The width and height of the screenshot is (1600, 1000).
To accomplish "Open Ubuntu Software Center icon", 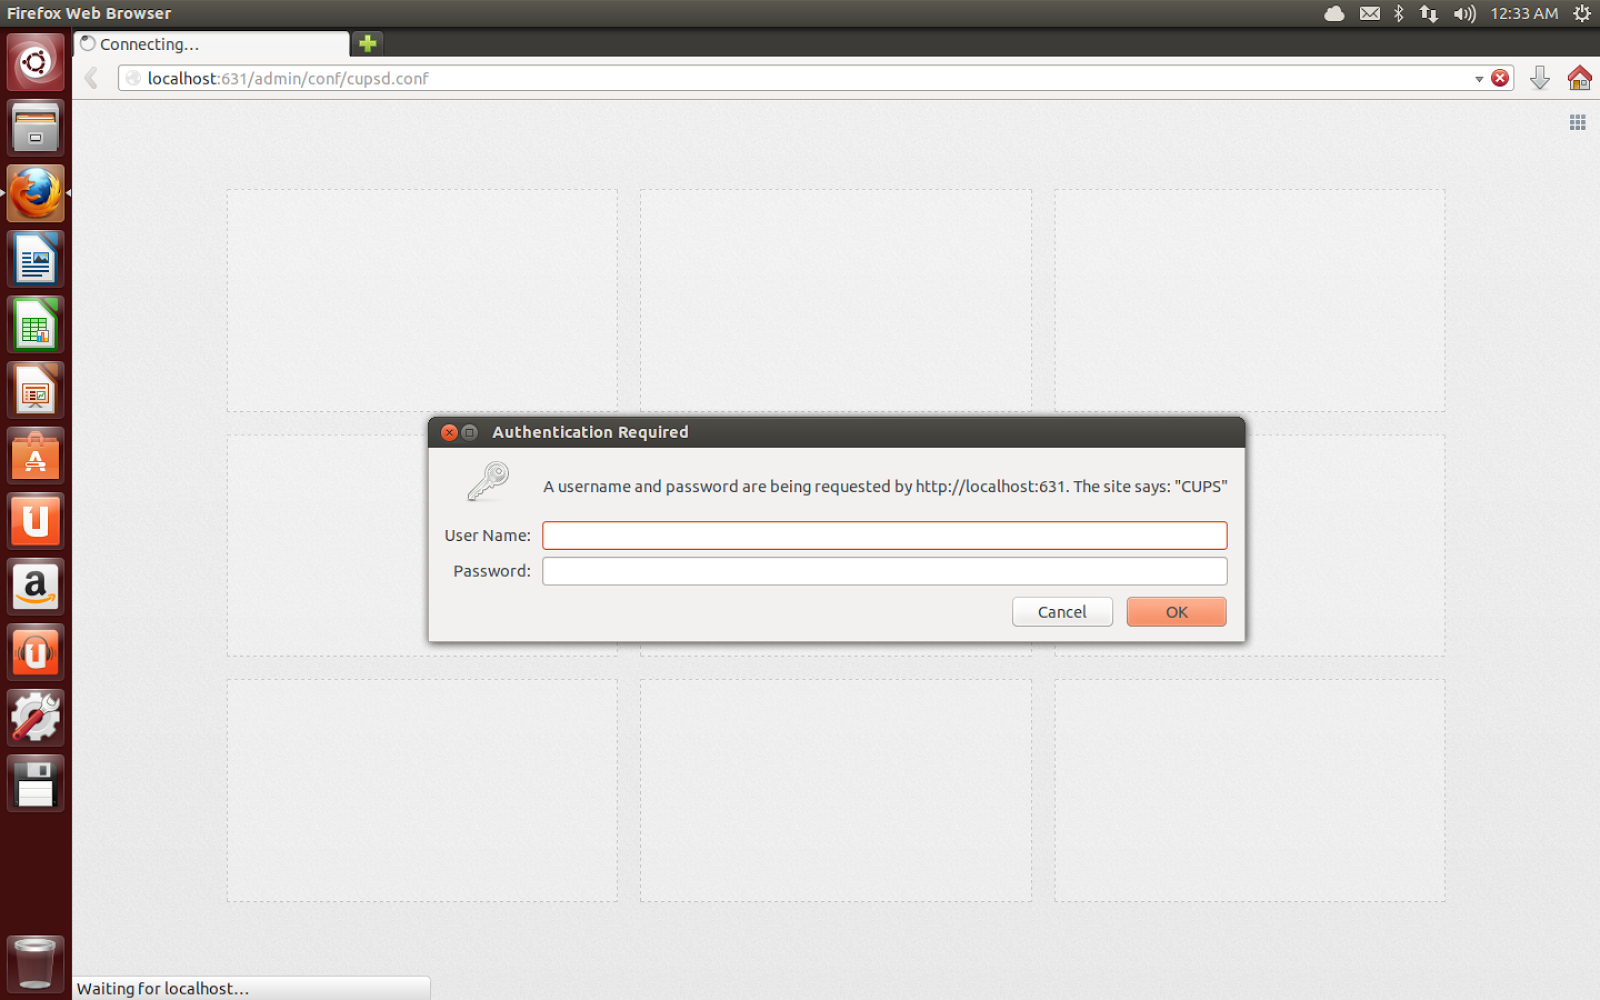I will [x=35, y=456].
